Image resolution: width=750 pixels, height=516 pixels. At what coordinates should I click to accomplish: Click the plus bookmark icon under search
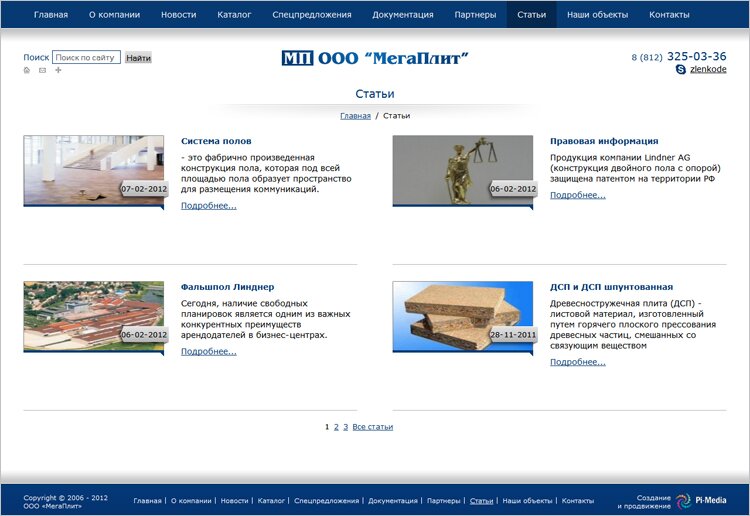pos(58,70)
